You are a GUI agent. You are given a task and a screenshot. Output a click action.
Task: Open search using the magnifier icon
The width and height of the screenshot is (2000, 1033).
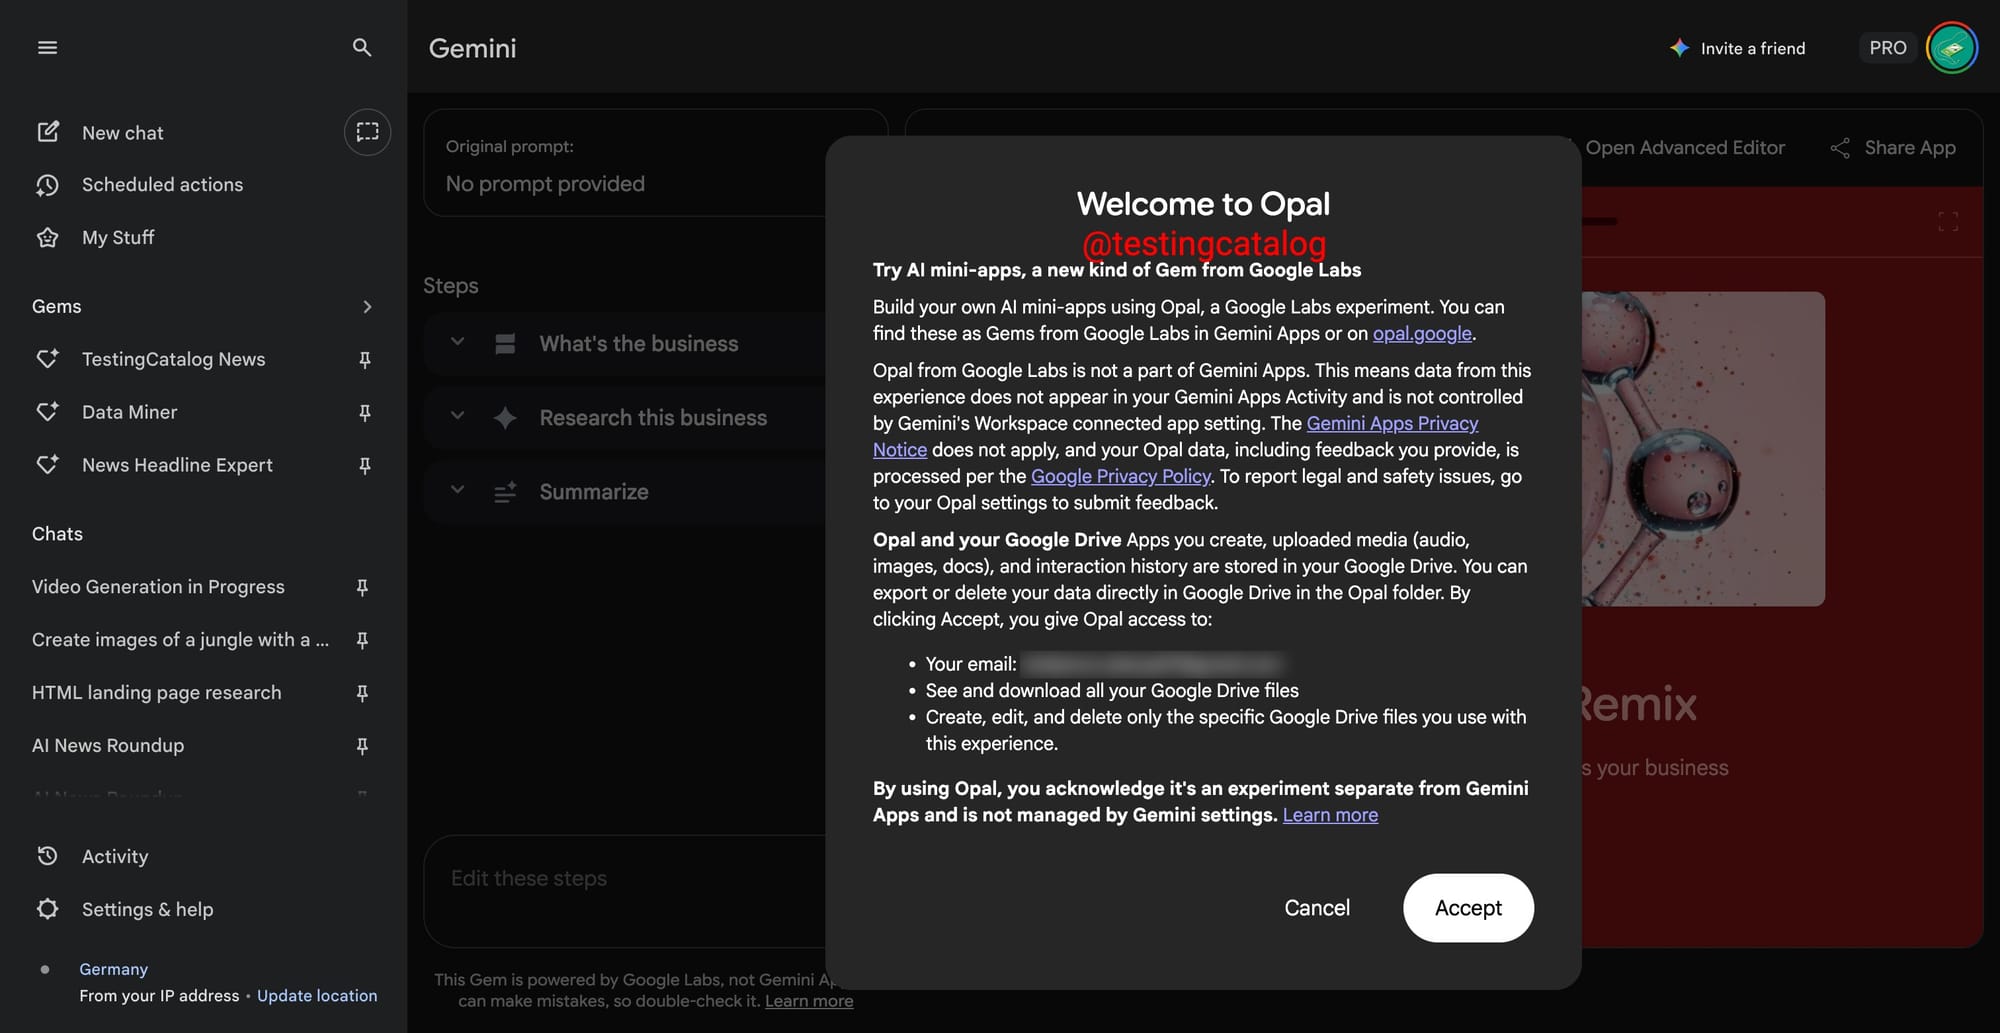tap(362, 48)
